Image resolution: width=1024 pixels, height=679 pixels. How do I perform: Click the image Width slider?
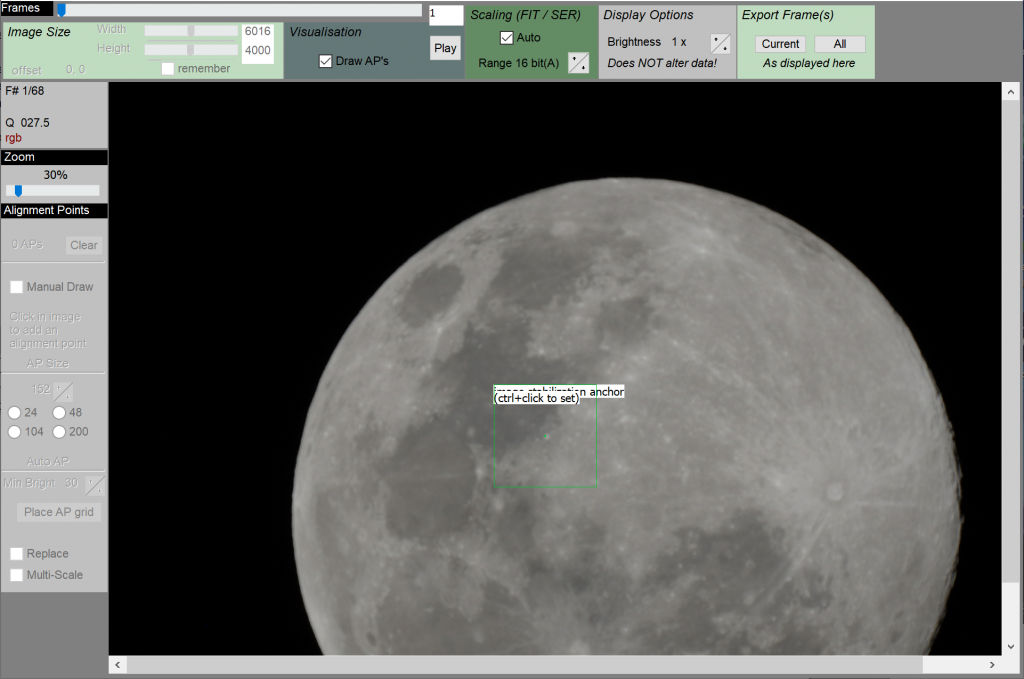pos(191,31)
